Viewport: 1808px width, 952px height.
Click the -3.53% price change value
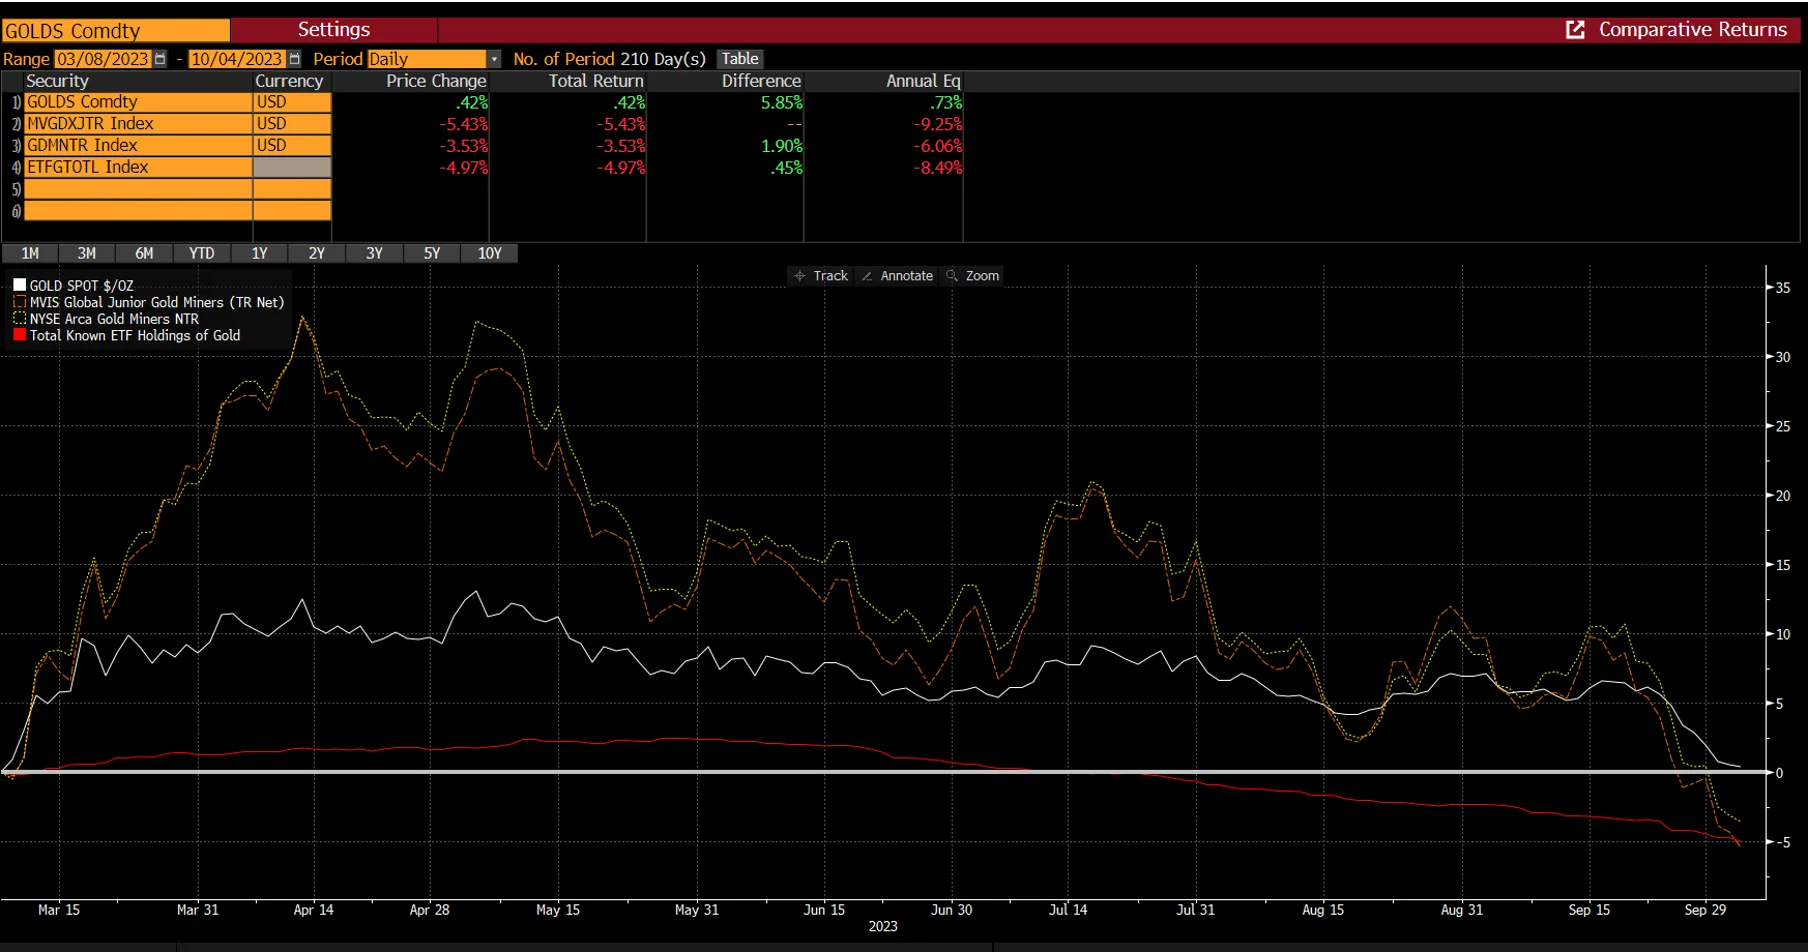(464, 146)
